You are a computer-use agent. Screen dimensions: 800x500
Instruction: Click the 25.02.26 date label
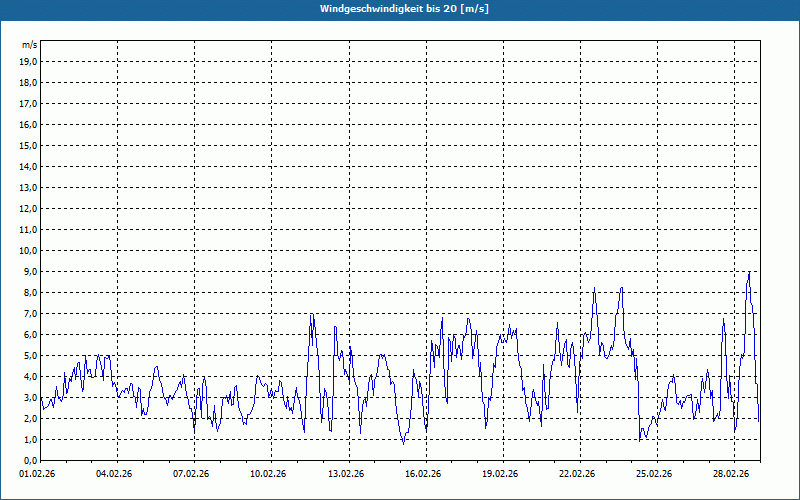click(x=655, y=475)
